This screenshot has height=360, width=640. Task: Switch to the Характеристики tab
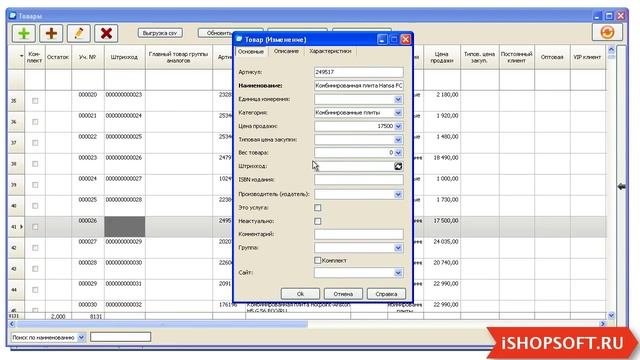pyautogui.click(x=330, y=51)
